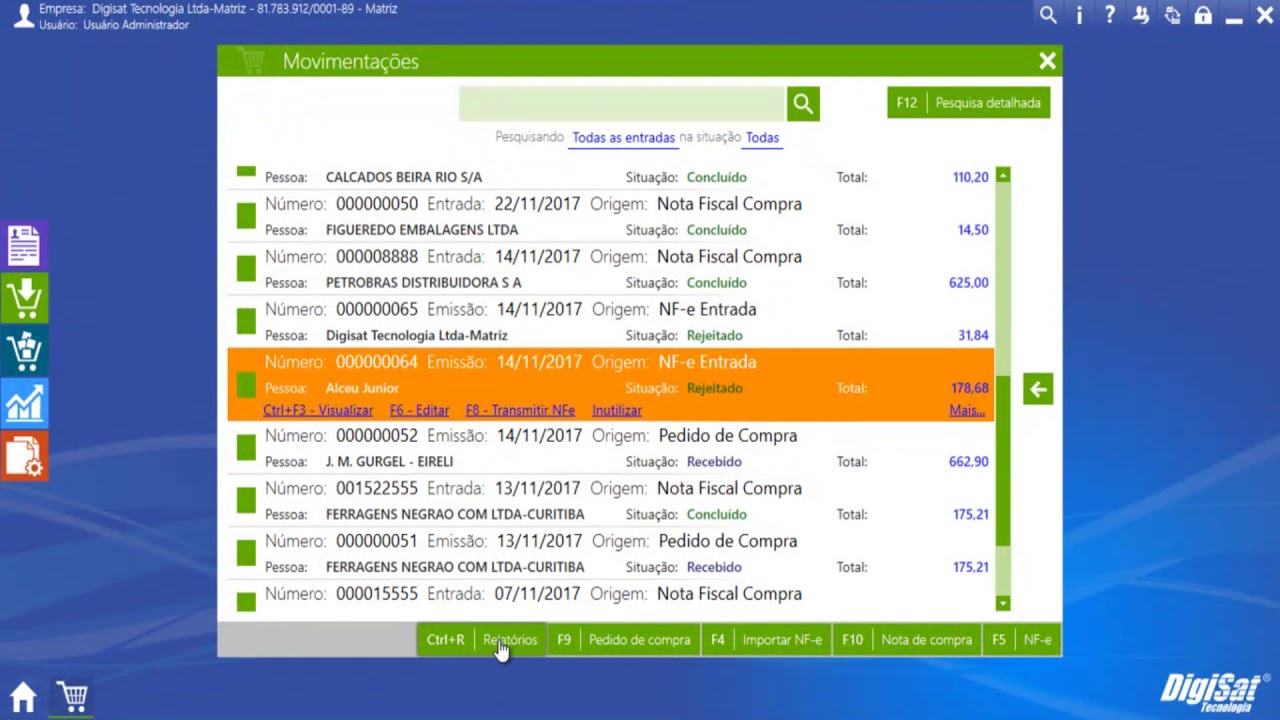Click the F5 NF-e button

(x=1022, y=640)
